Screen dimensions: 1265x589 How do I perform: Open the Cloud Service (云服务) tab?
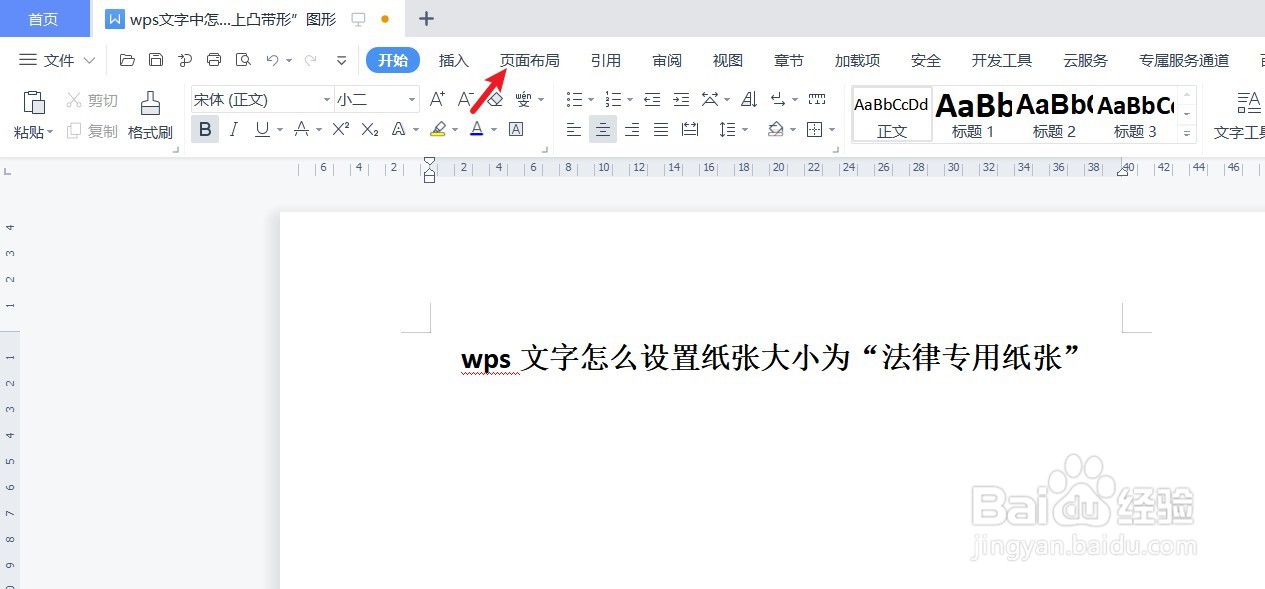tap(1086, 60)
